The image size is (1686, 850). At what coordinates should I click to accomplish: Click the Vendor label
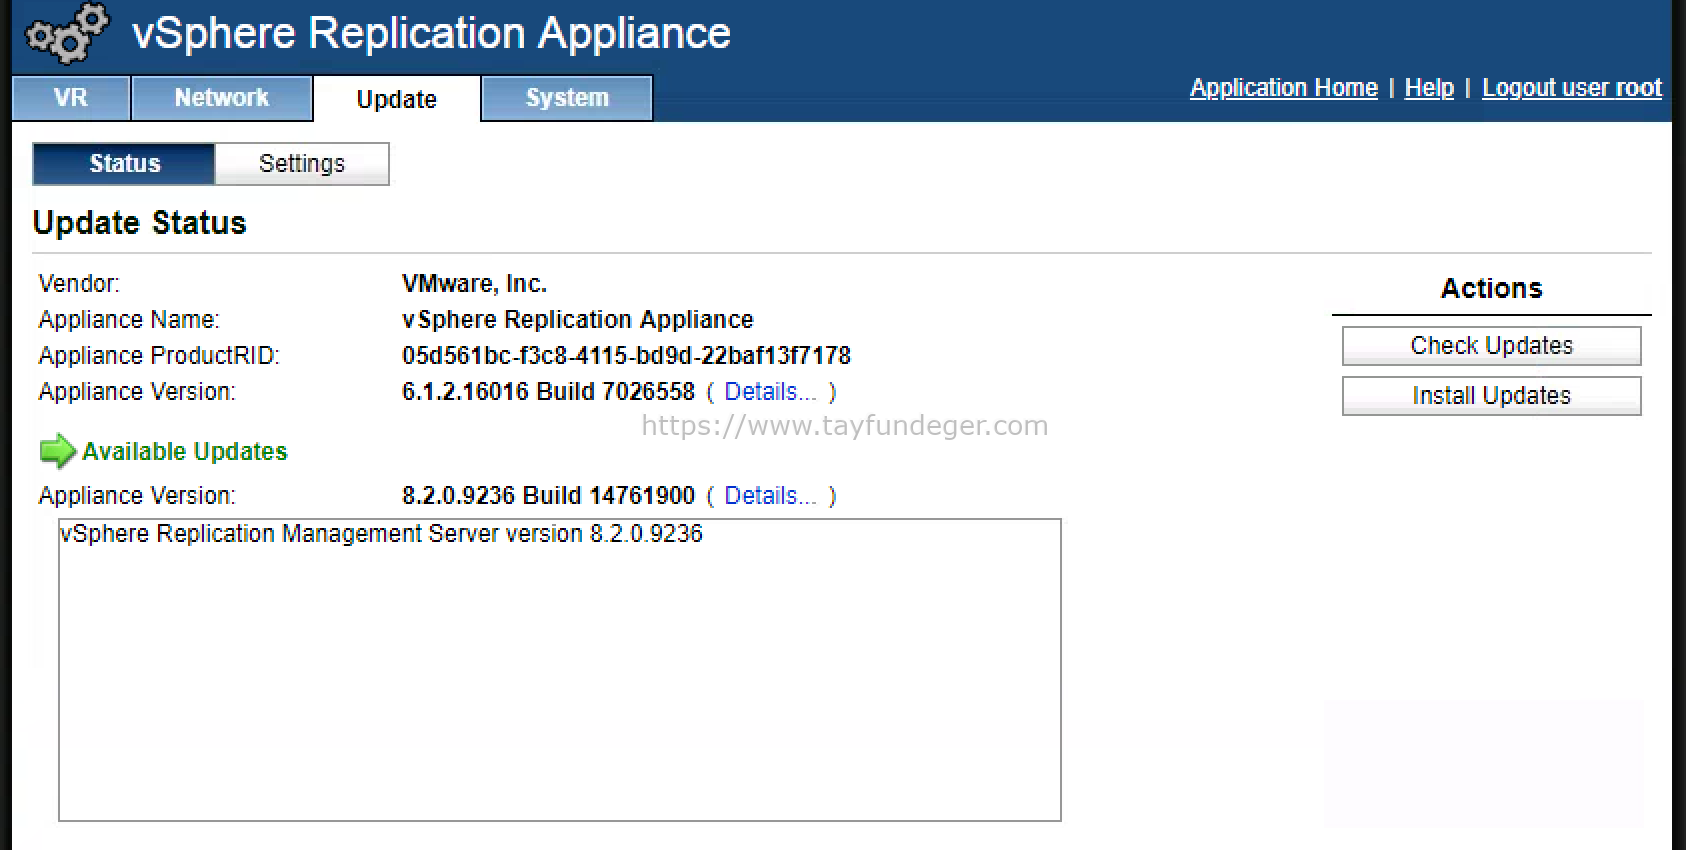point(79,284)
